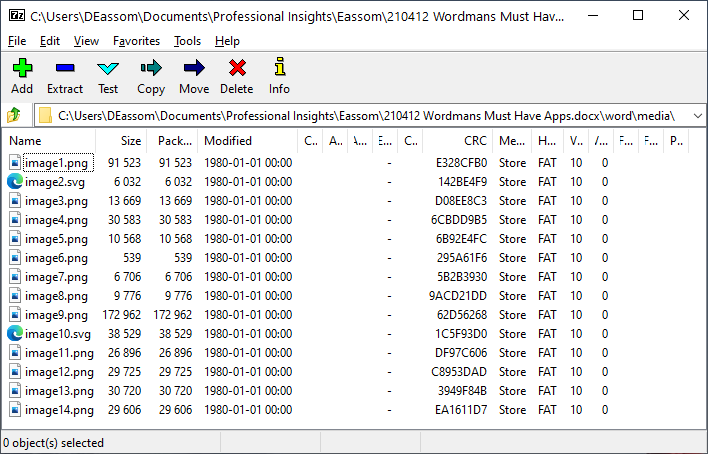Sort by the CRC column header
This screenshot has height=454, width=708.
457,141
